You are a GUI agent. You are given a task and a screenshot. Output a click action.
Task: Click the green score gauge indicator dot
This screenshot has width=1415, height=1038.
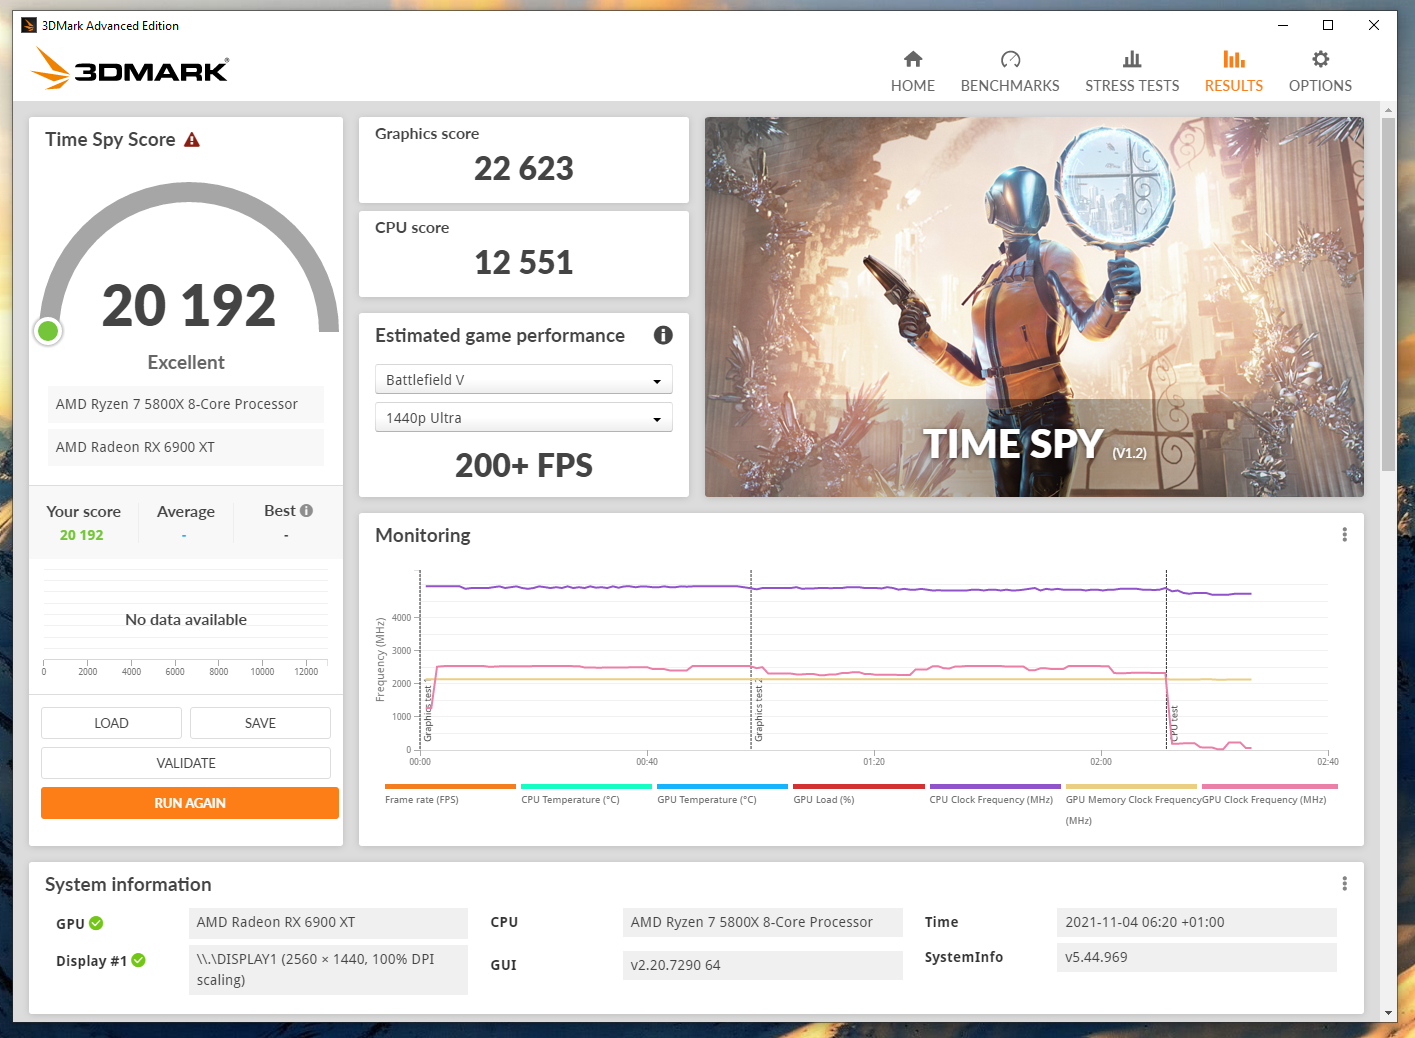[48, 331]
